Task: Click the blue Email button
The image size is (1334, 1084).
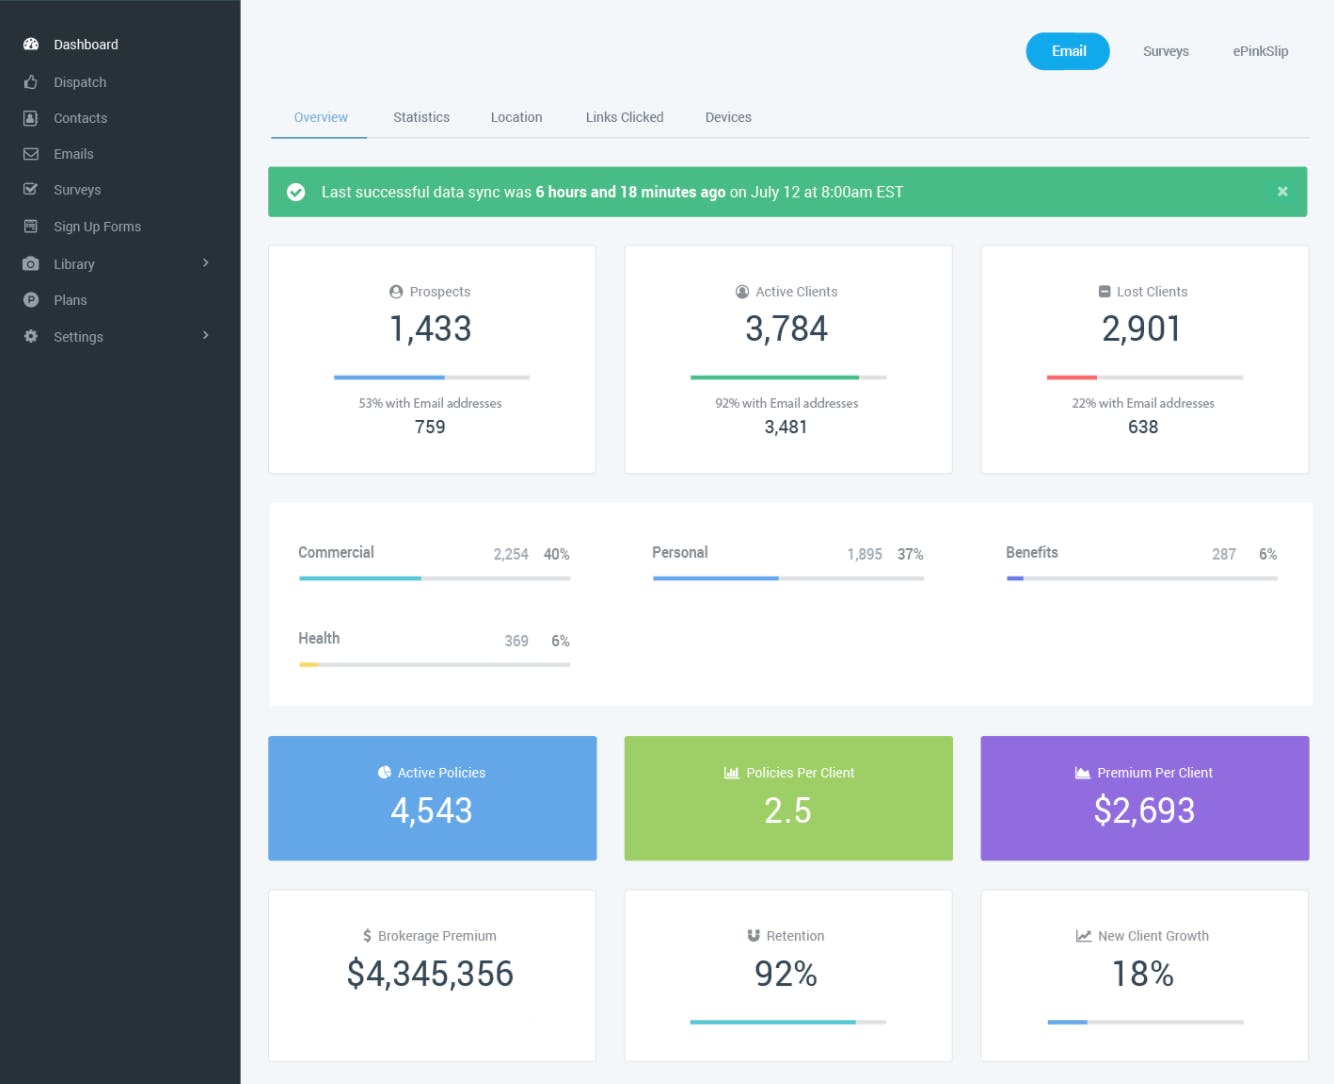Action: coord(1068,51)
